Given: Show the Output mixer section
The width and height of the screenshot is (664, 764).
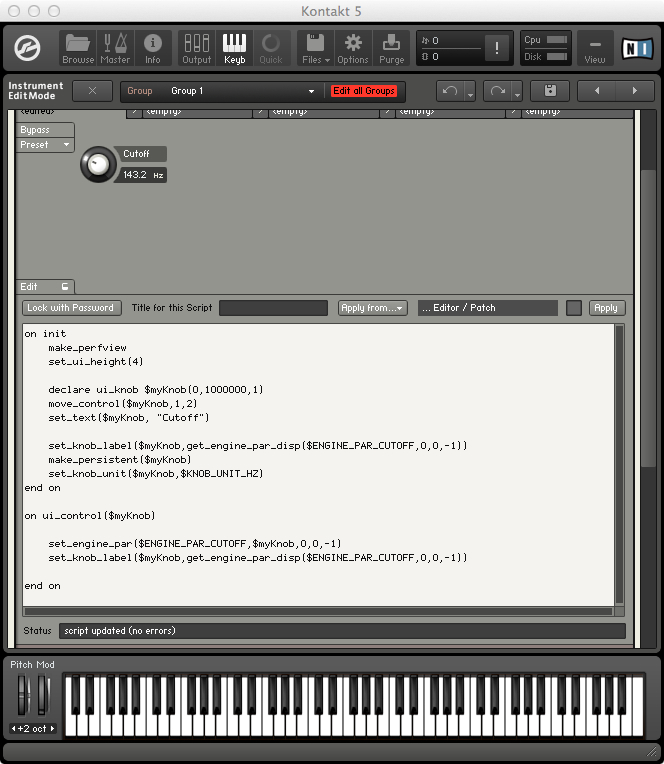Looking at the screenshot, I should (197, 47).
